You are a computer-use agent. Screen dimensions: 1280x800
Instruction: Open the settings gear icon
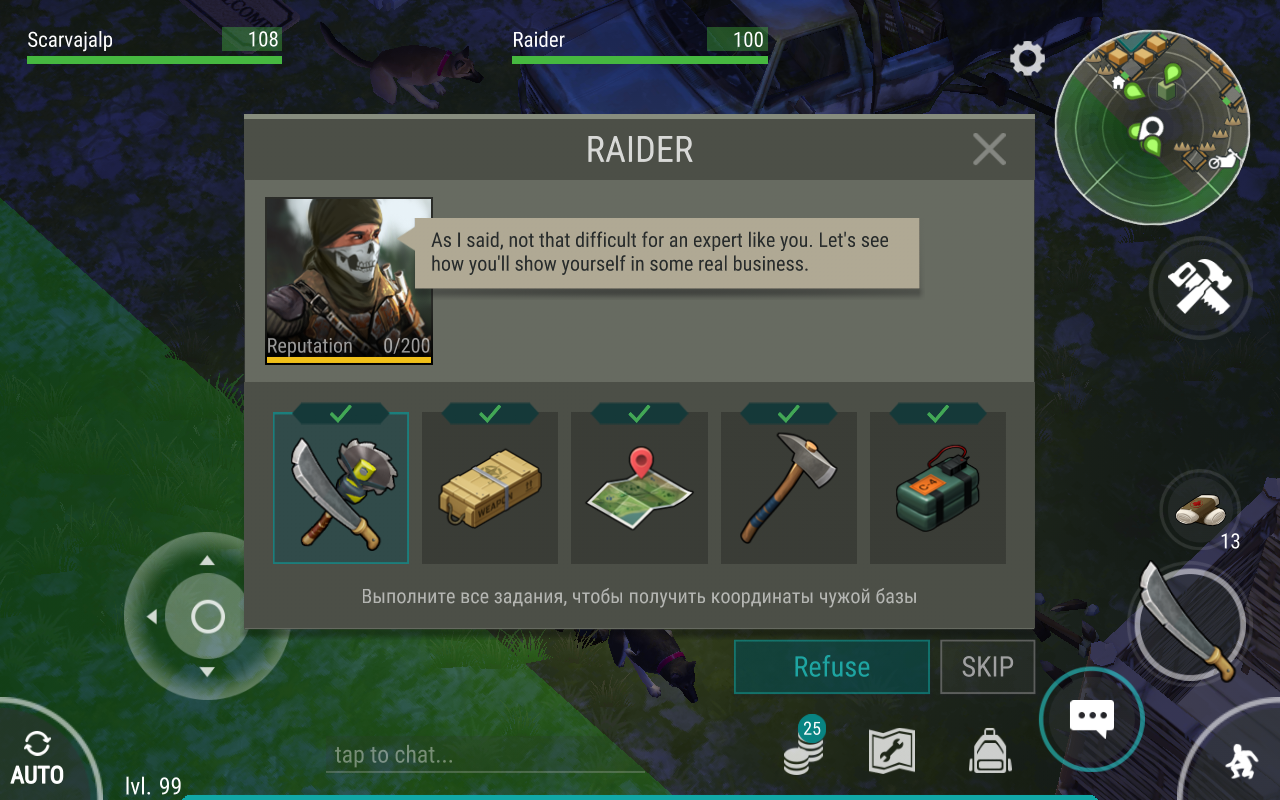pyautogui.click(x=1027, y=59)
